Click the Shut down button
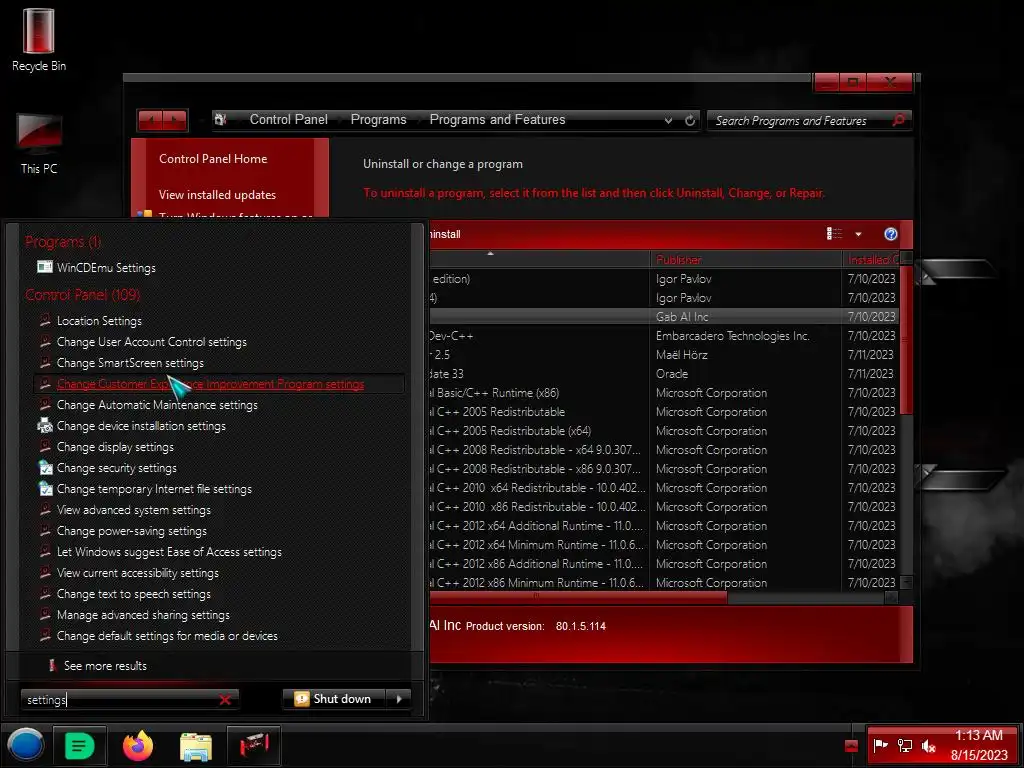 [334, 699]
